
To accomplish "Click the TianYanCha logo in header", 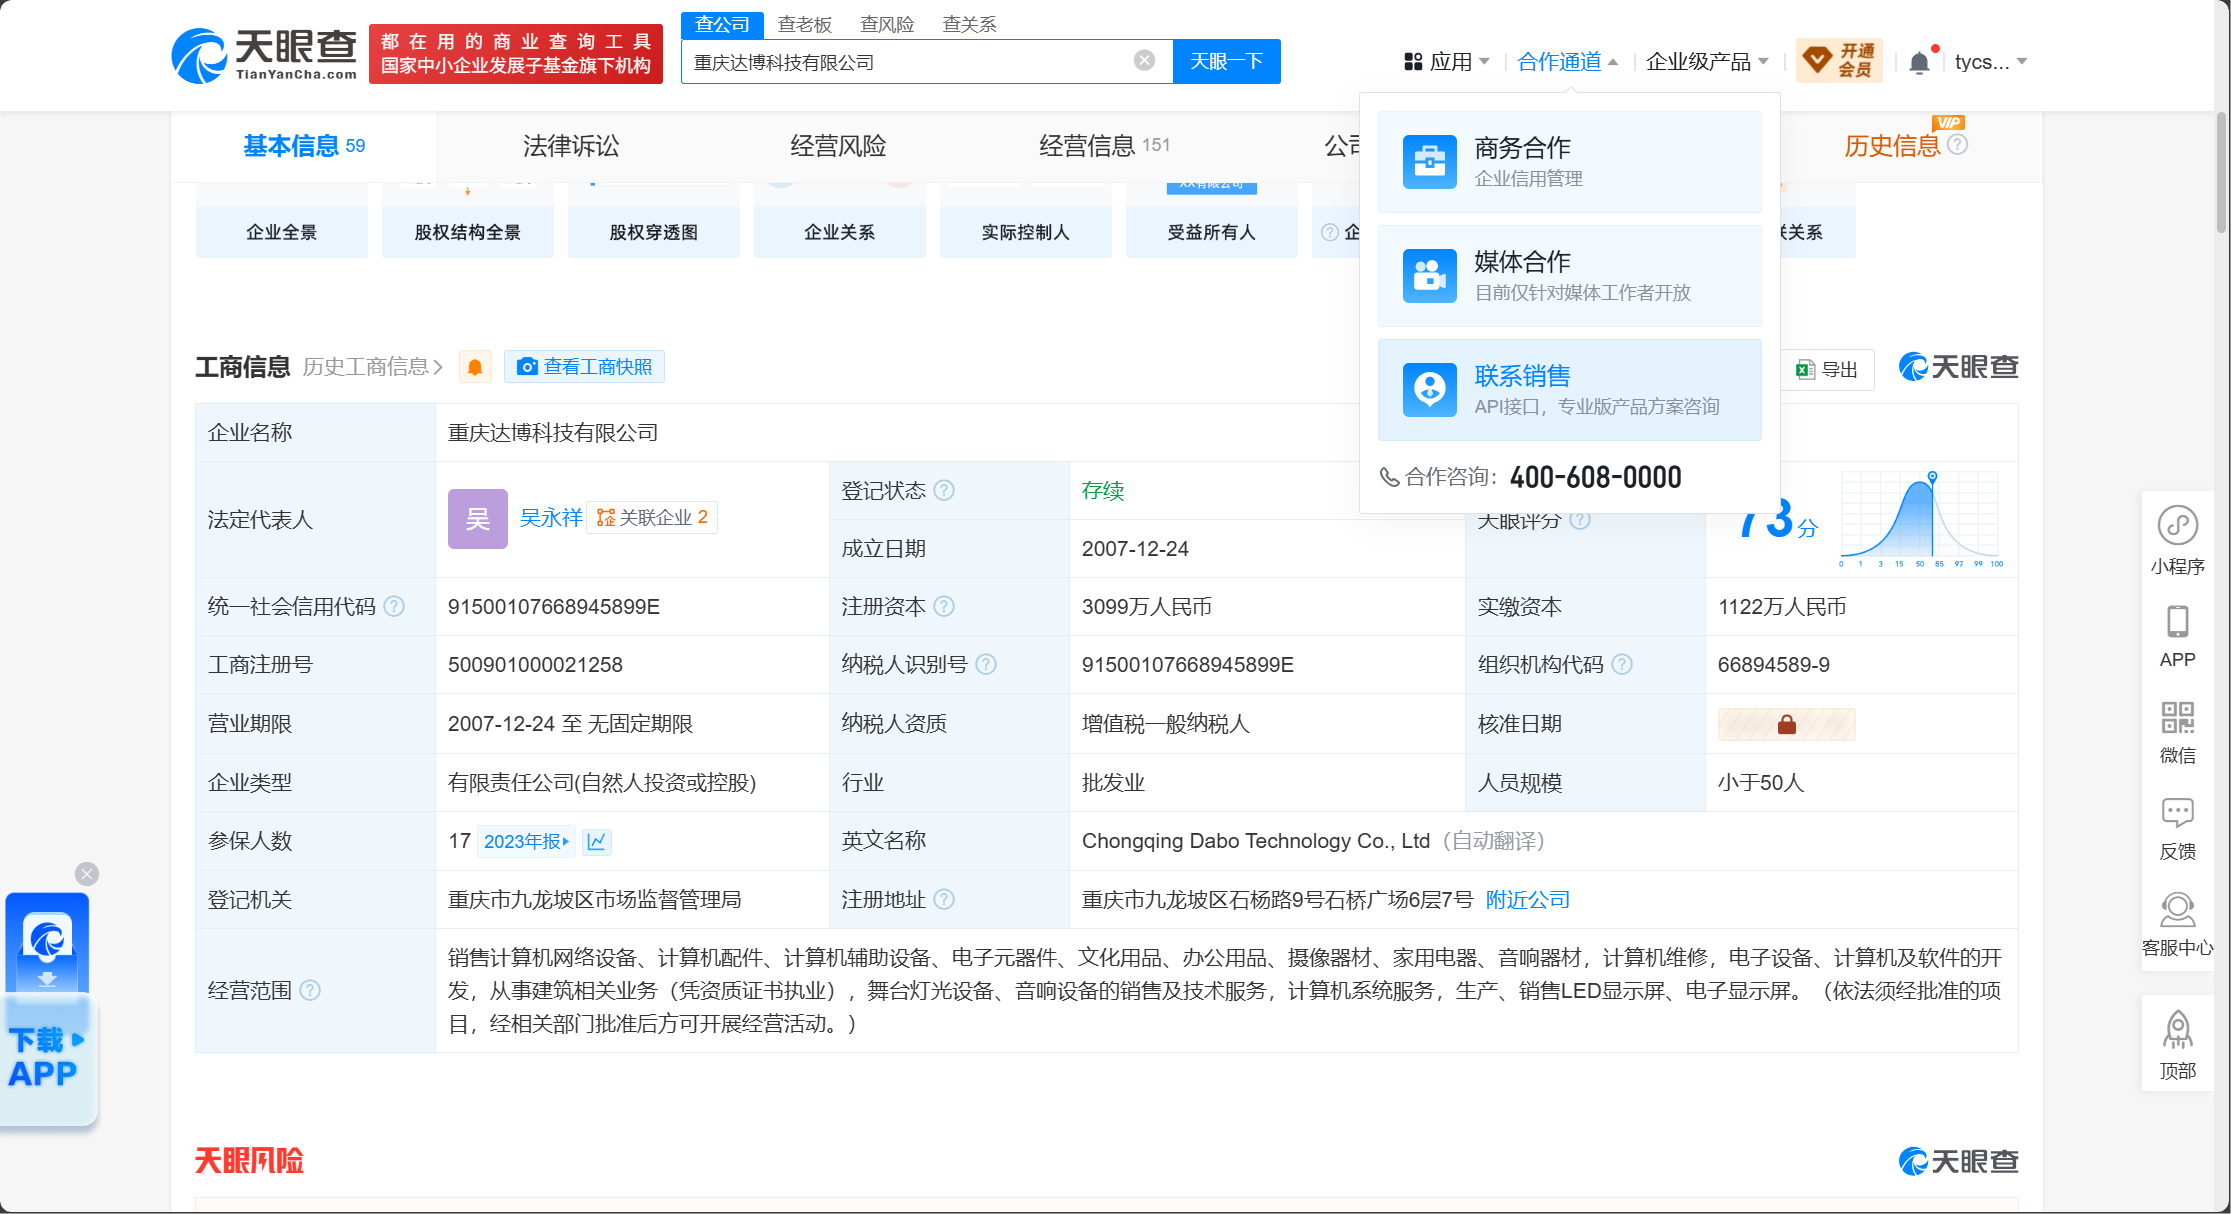I will coord(264,55).
